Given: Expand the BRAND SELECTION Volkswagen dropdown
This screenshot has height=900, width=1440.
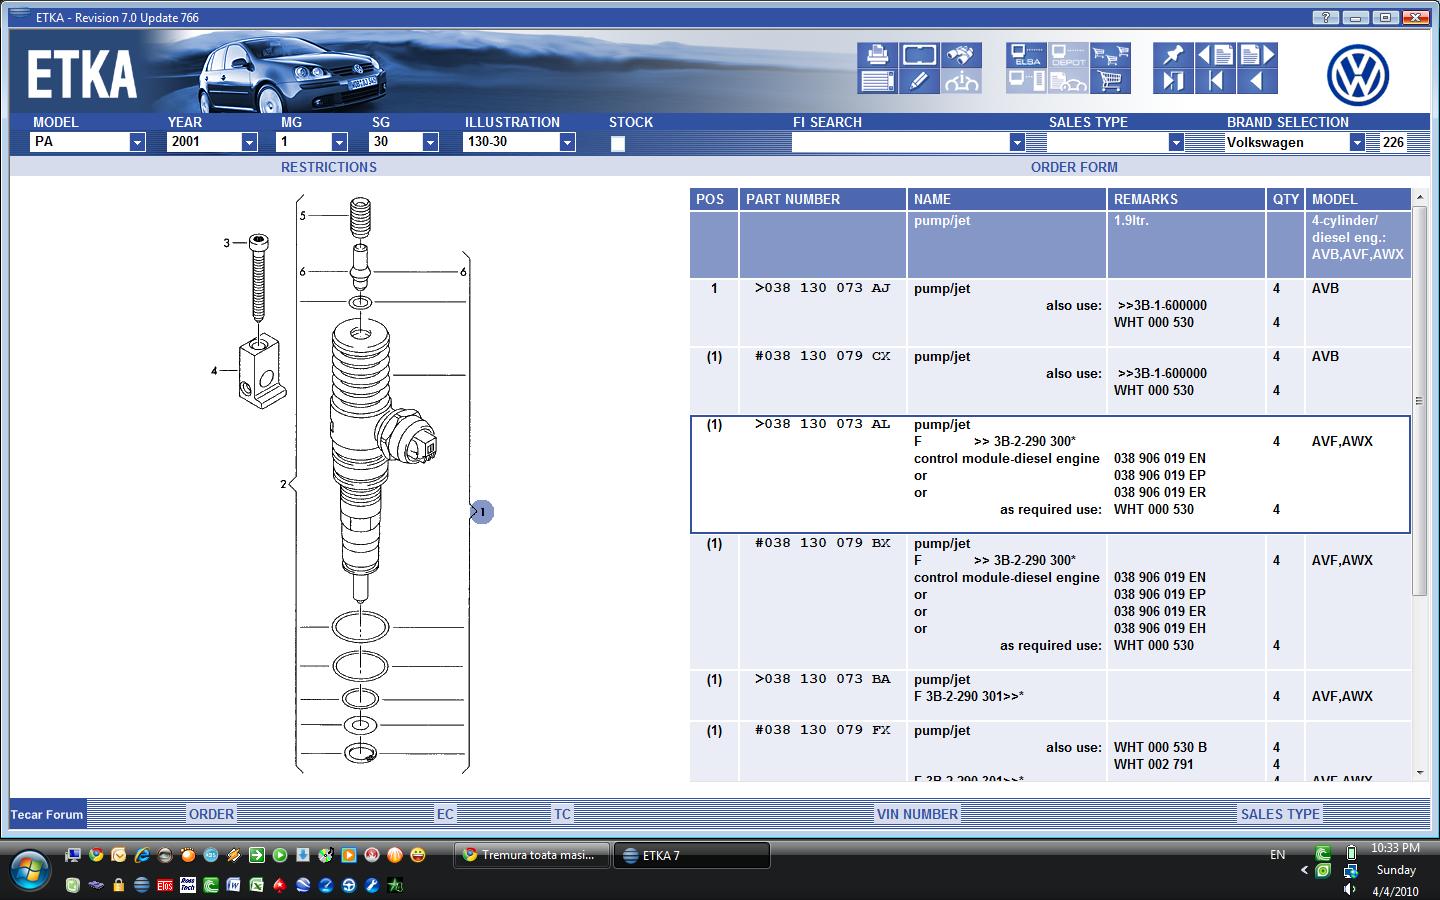Looking at the screenshot, I should click(1357, 142).
